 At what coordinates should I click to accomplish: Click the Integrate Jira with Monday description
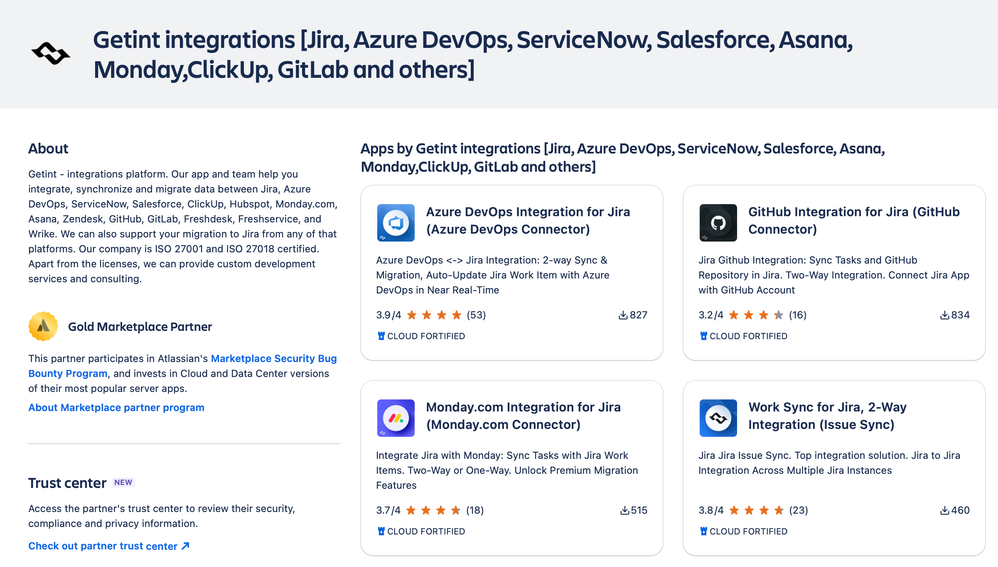[507, 470]
